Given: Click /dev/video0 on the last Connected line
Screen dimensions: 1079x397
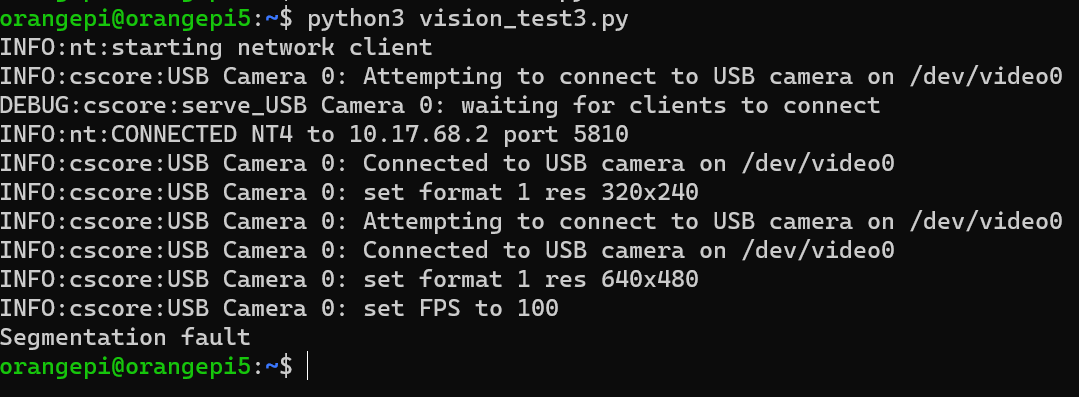Looking at the screenshot, I should [x=818, y=250].
